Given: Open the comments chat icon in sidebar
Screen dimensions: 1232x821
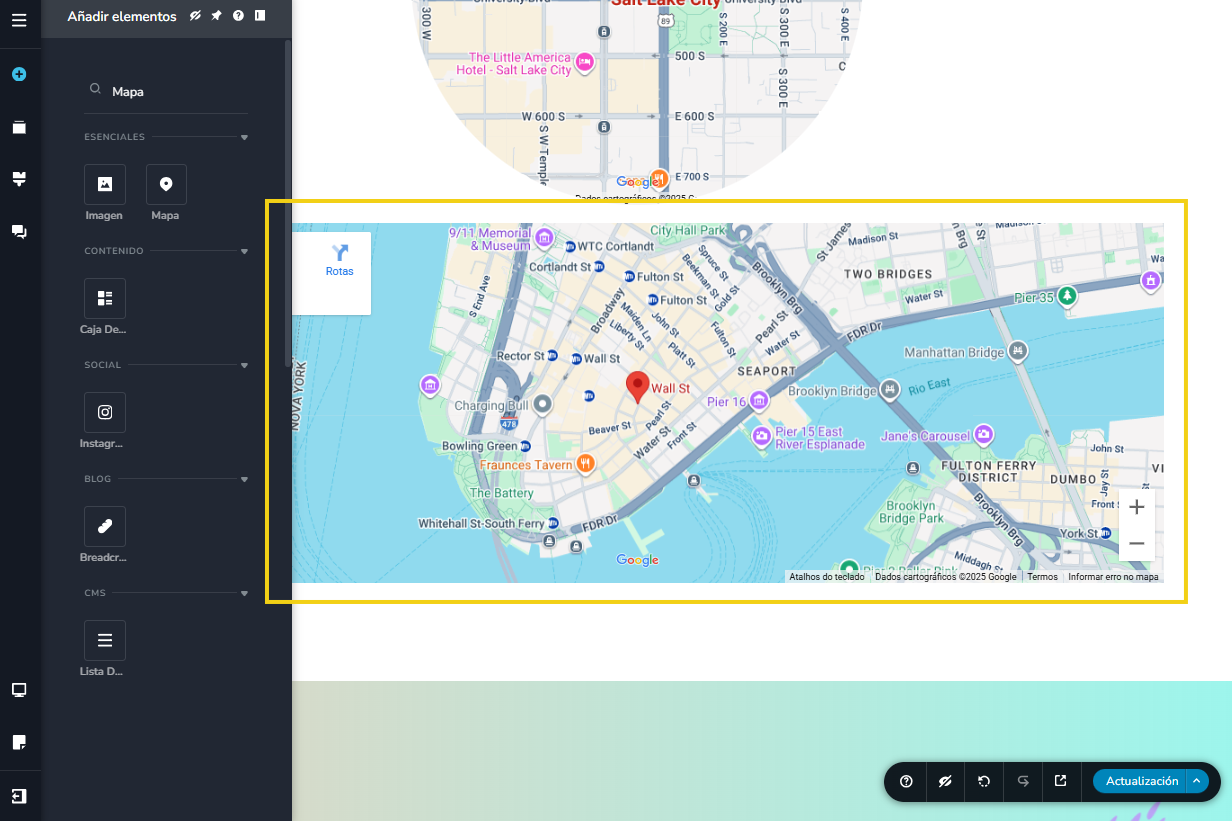Looking at the screenshot, I should click(x=19, y=231).
